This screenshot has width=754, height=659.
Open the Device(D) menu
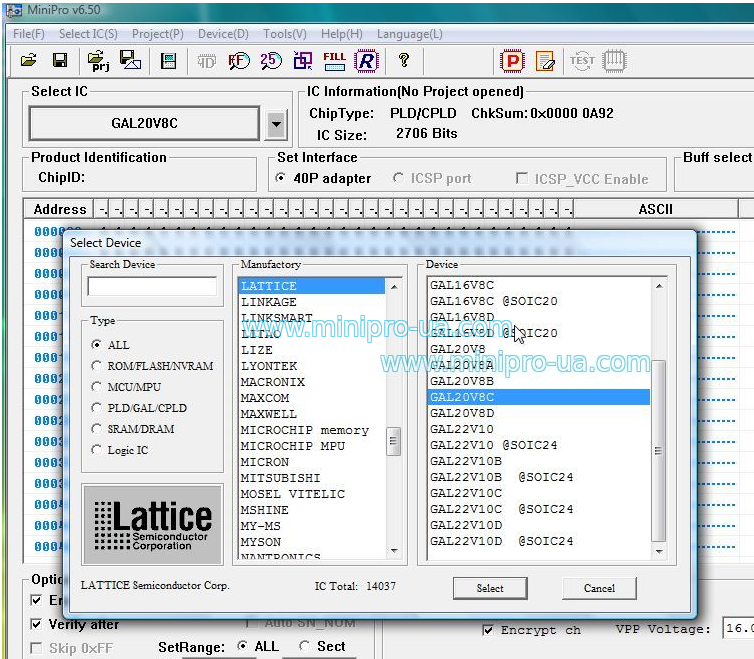point(223,34)
